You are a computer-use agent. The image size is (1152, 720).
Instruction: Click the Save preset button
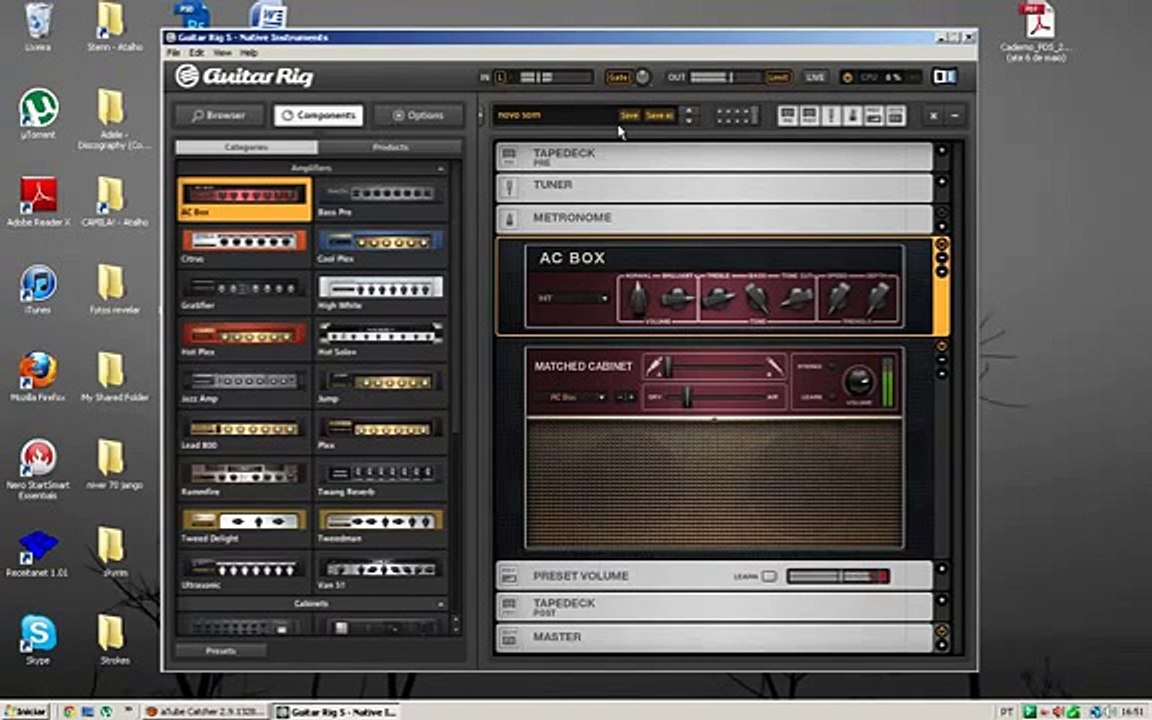point(629,115)
